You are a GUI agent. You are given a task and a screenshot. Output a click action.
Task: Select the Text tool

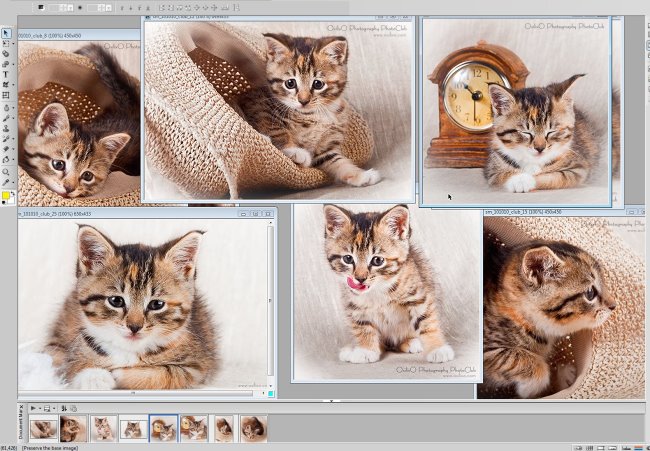(x=6, y=74)
